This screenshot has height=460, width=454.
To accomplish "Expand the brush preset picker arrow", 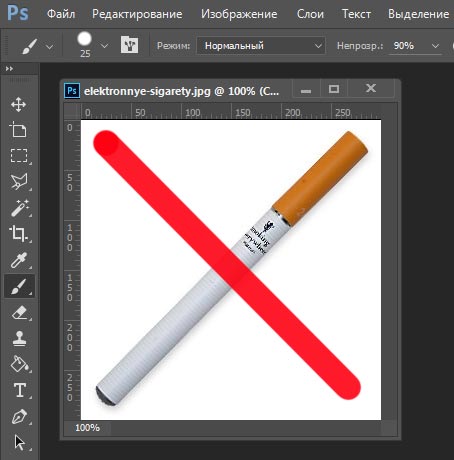I will (104, 46).
